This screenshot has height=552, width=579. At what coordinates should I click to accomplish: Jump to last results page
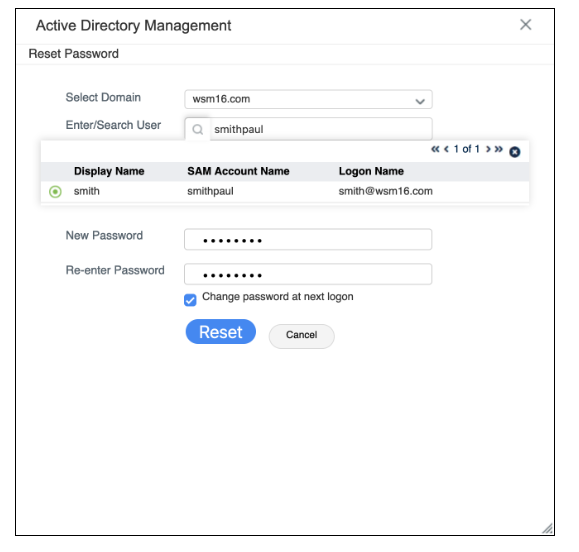pos(499,149)
